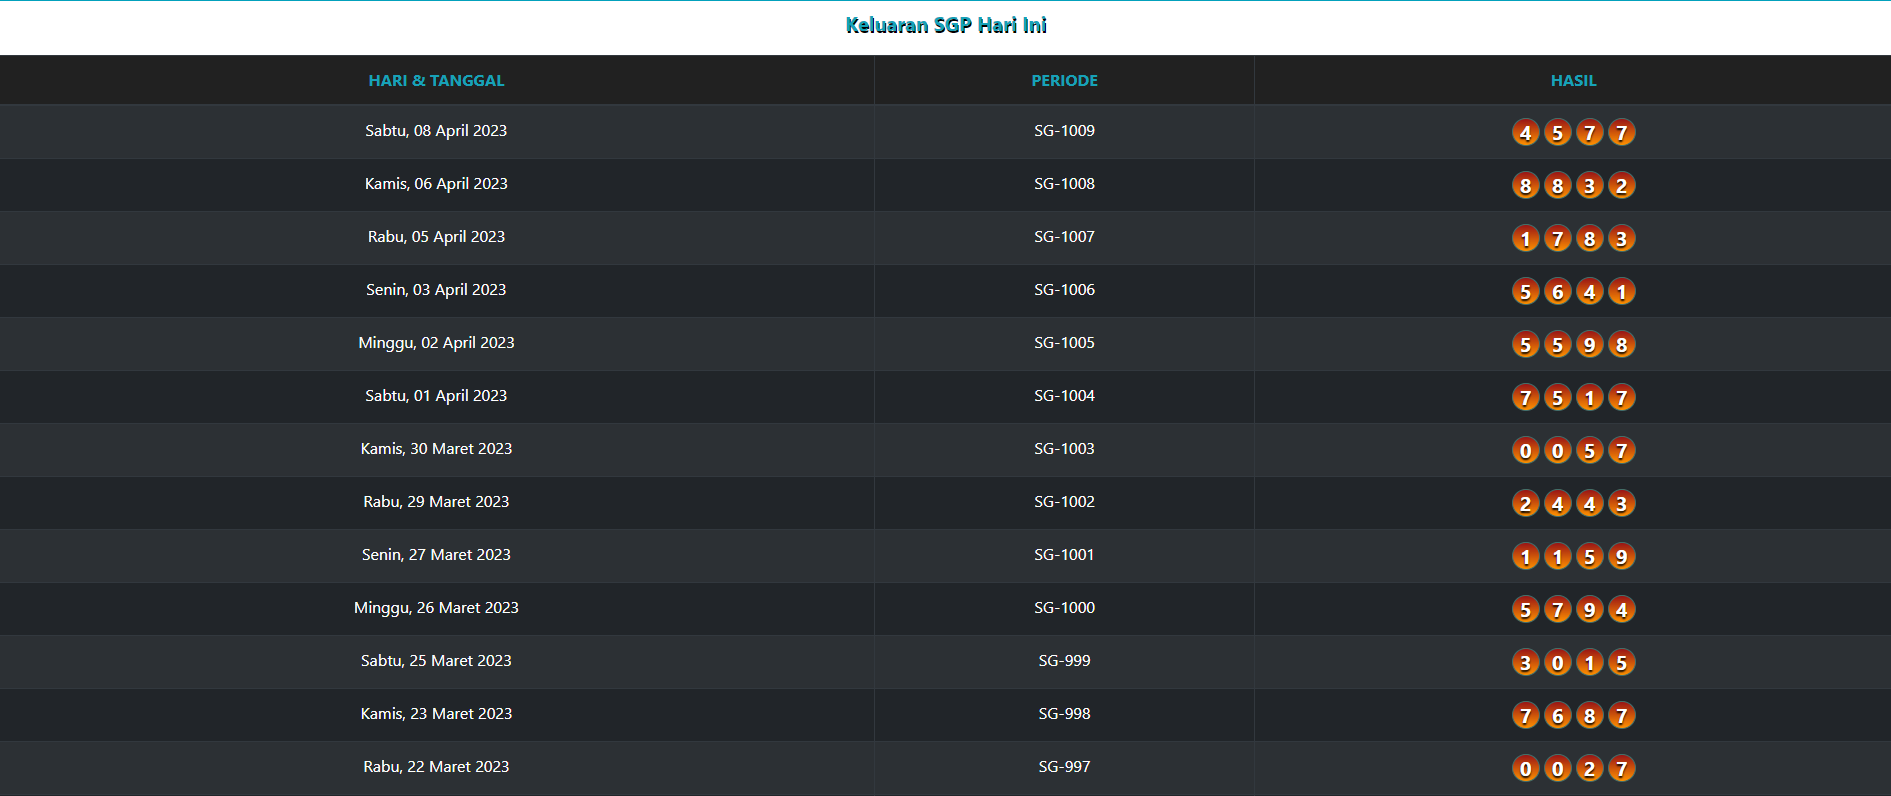This screenshot has height=796, width=1891.
Task: Click the ball '2' in SG-1008 result
Action: click(1622, 185)
